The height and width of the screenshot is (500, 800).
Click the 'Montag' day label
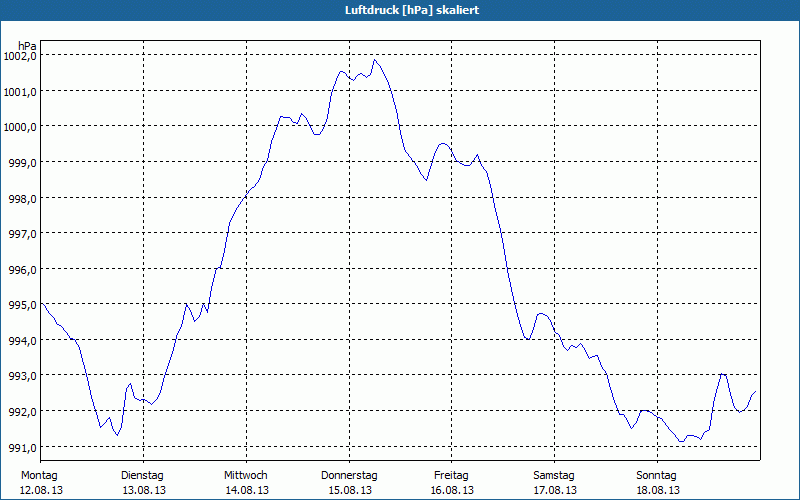[x=39, y=476]
